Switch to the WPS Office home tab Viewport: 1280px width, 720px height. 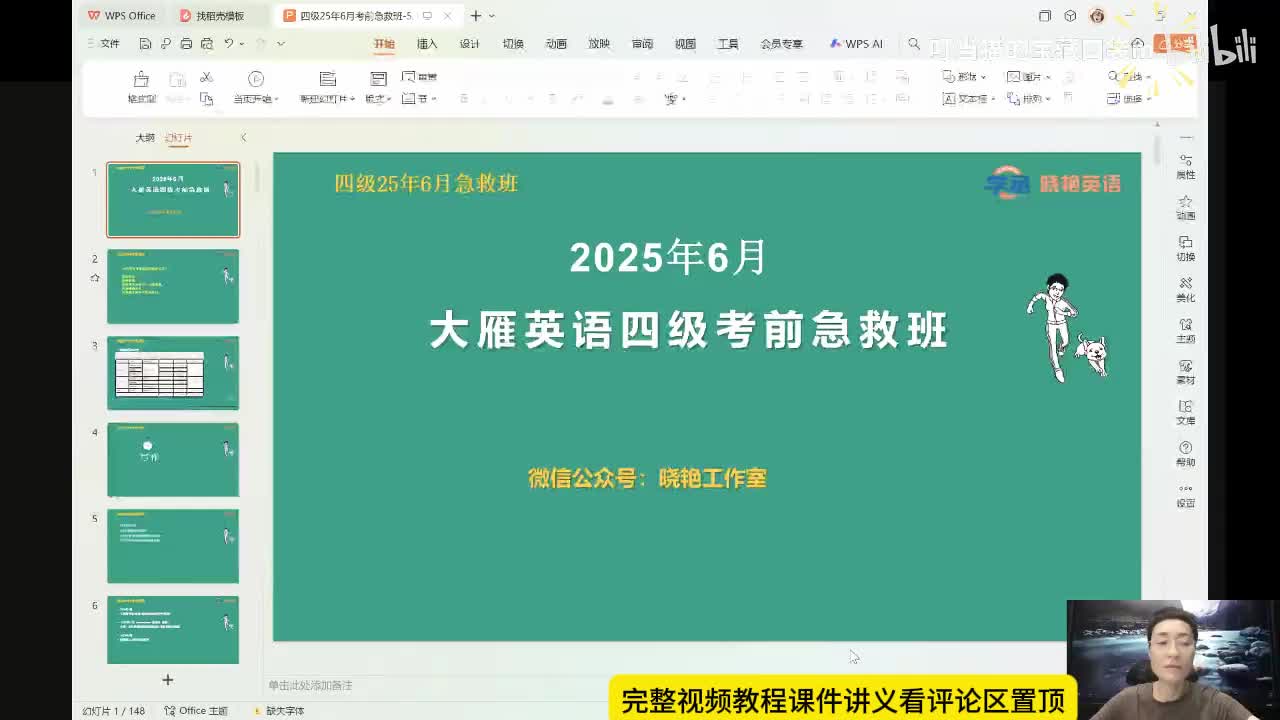[121, 15]
